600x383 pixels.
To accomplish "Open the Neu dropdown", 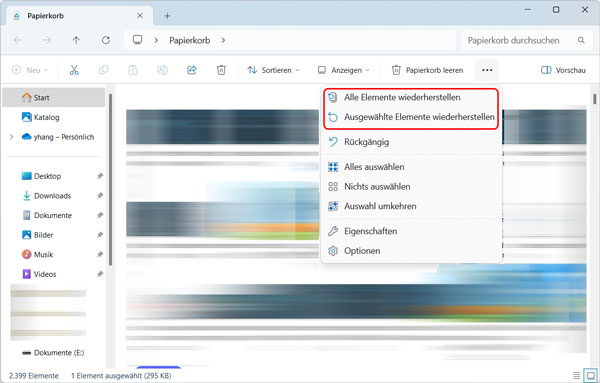I will [x=30, y=70].
